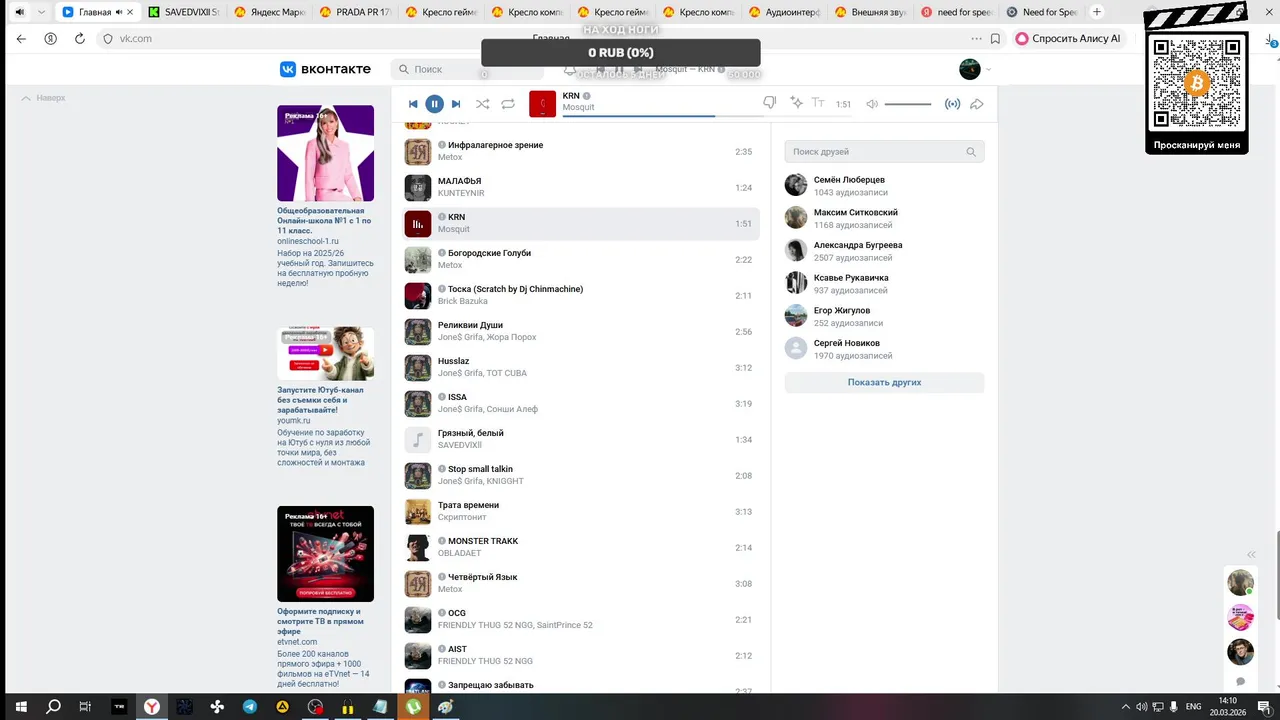The height and width of the screenshot is (720, 1280).
Task: Play the track Богородские Голуби
Action: pyautogui.click(x=581, y=260)
